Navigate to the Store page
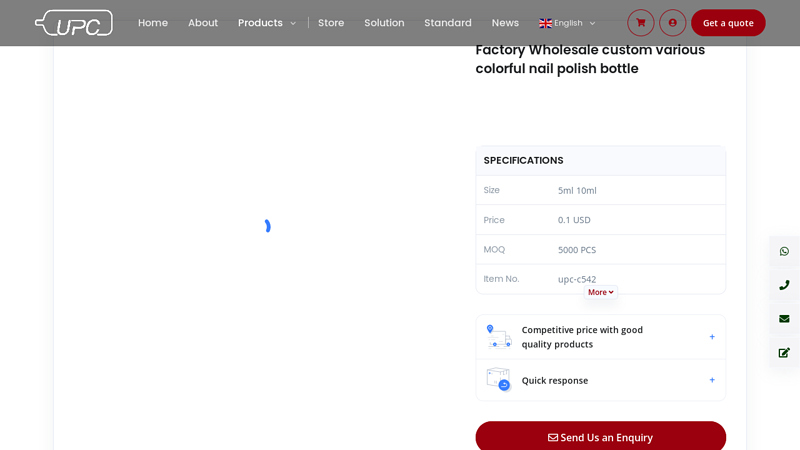The width and height of the screenshot is (800, 450). pos(331,23)
